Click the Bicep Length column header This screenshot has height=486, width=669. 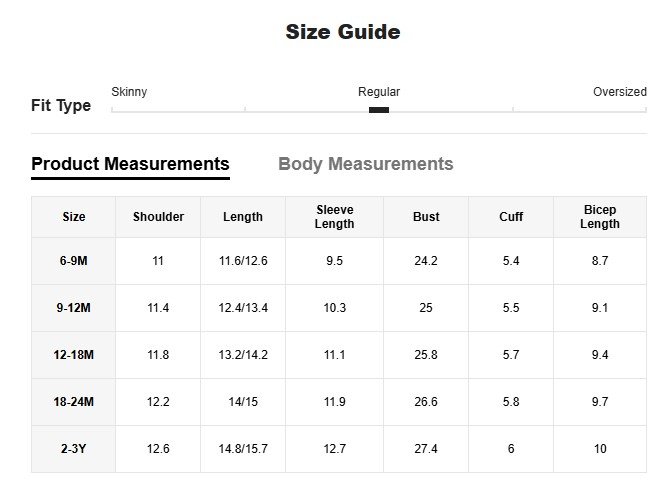(599, 217)
